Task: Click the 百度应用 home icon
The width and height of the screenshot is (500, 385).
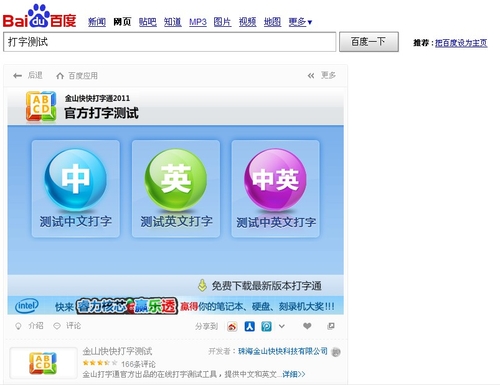Action: pos(60,76)
